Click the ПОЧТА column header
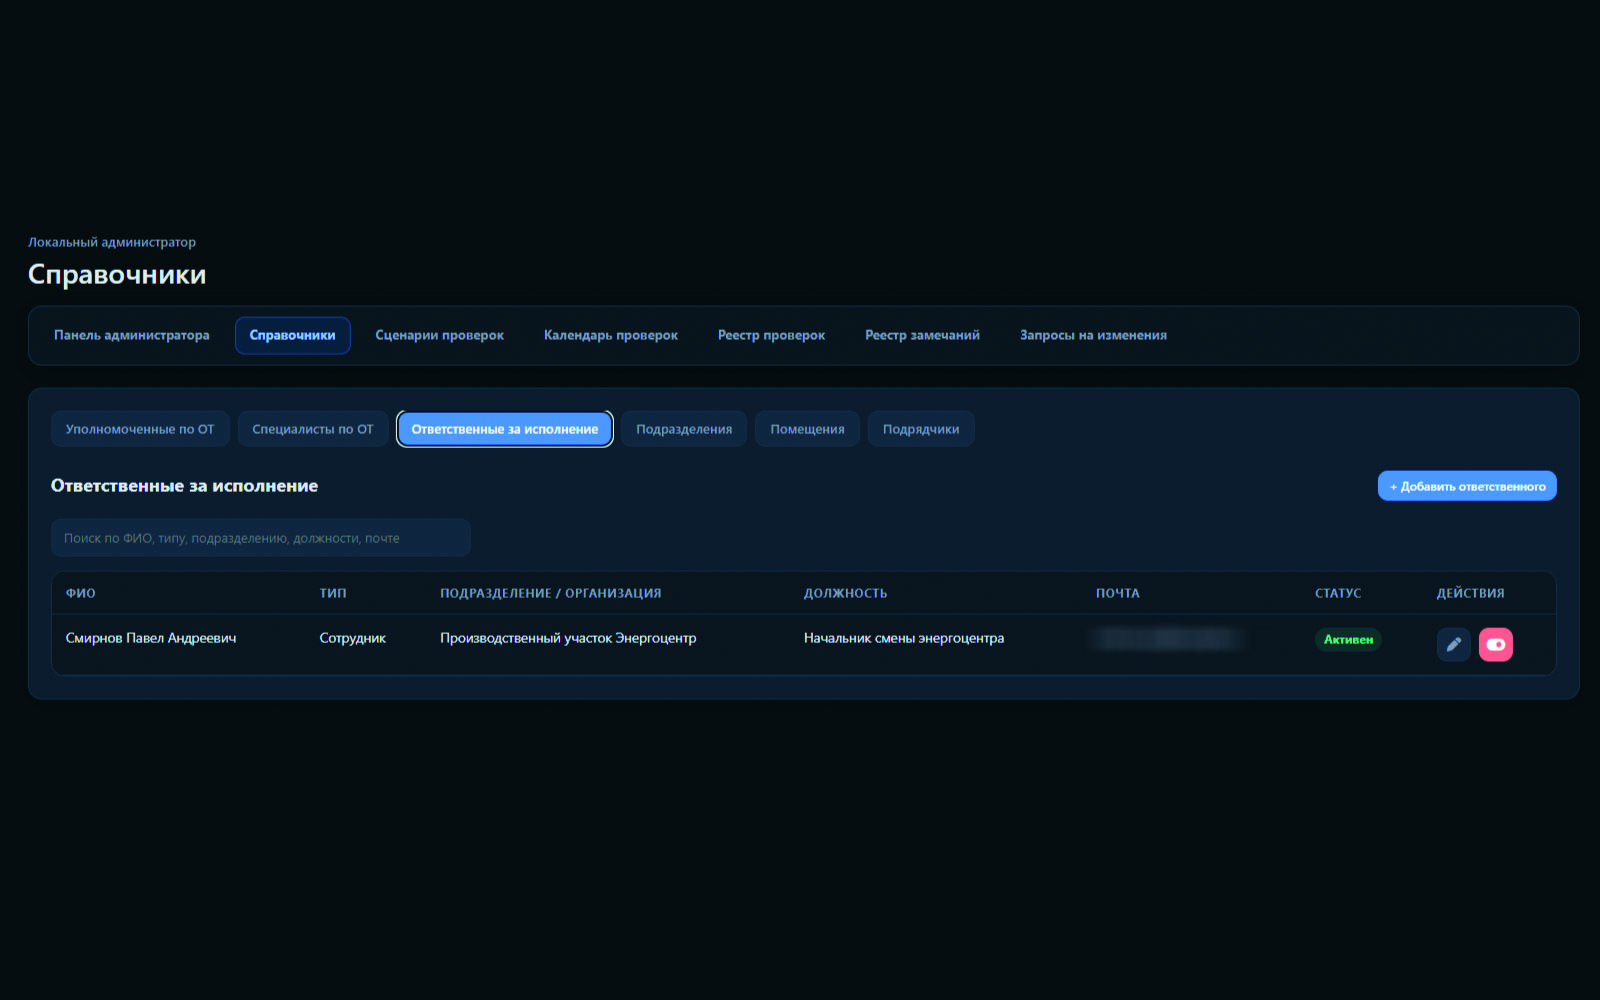 click(x=1118, y=593)
